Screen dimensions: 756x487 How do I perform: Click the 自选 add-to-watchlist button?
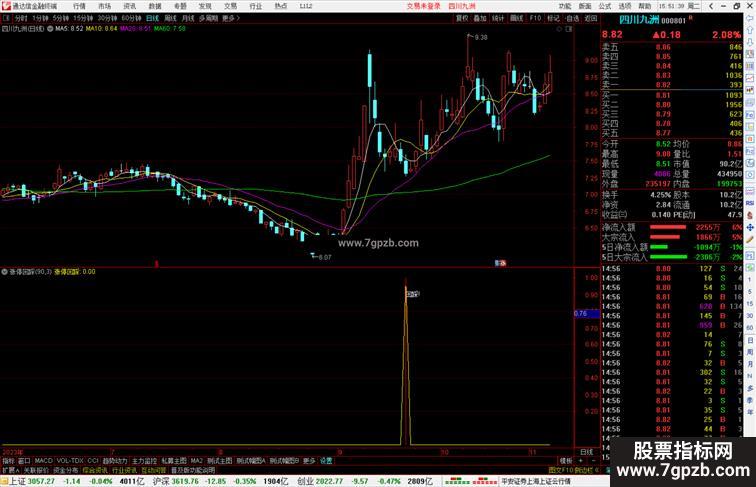(x=572, y=18)
